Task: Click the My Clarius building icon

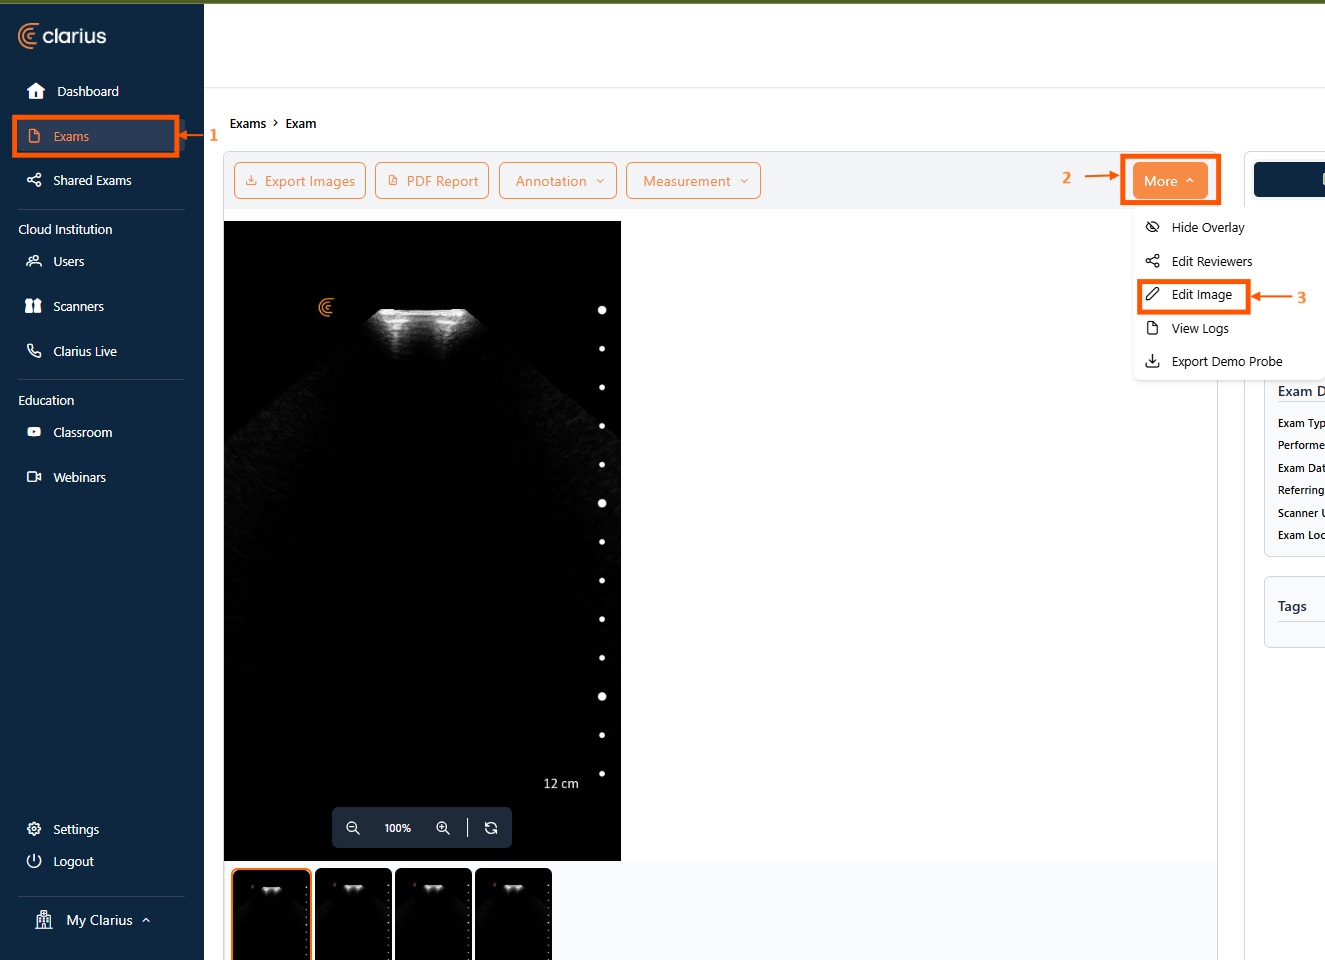Action: coord(44,920)
